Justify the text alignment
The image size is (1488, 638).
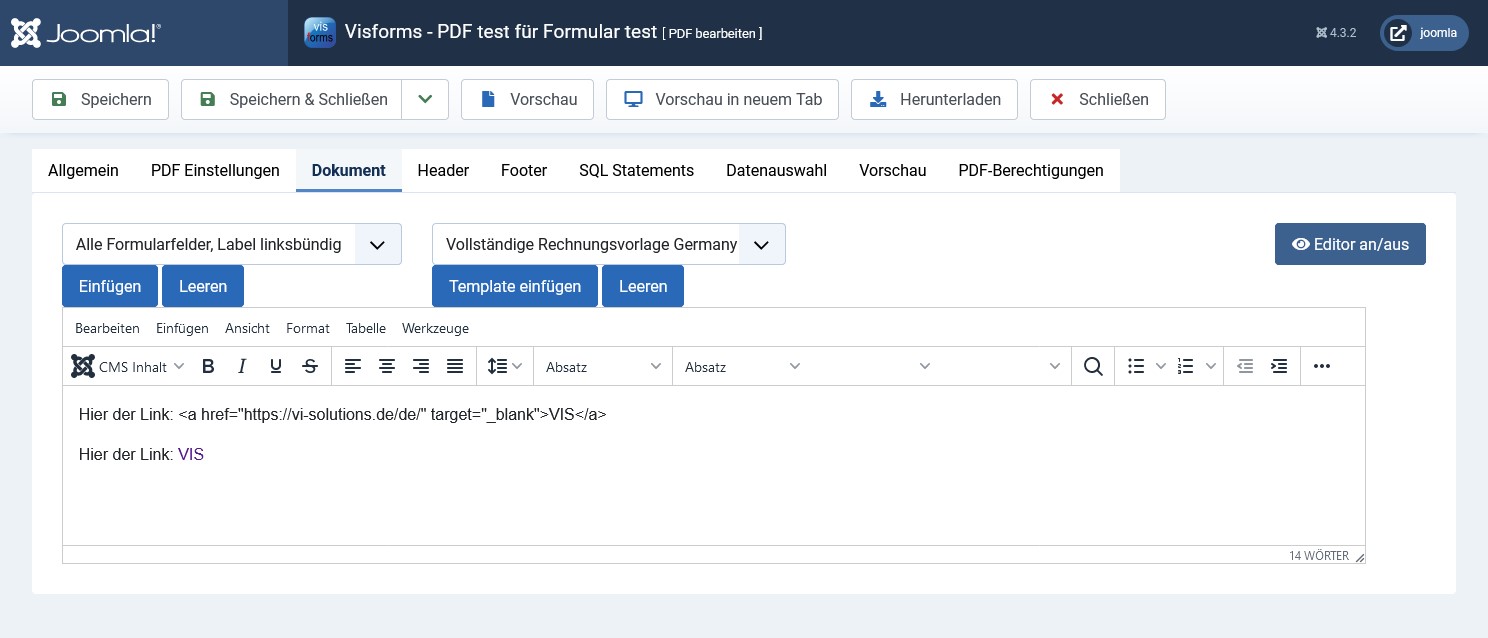pos(455,367)
